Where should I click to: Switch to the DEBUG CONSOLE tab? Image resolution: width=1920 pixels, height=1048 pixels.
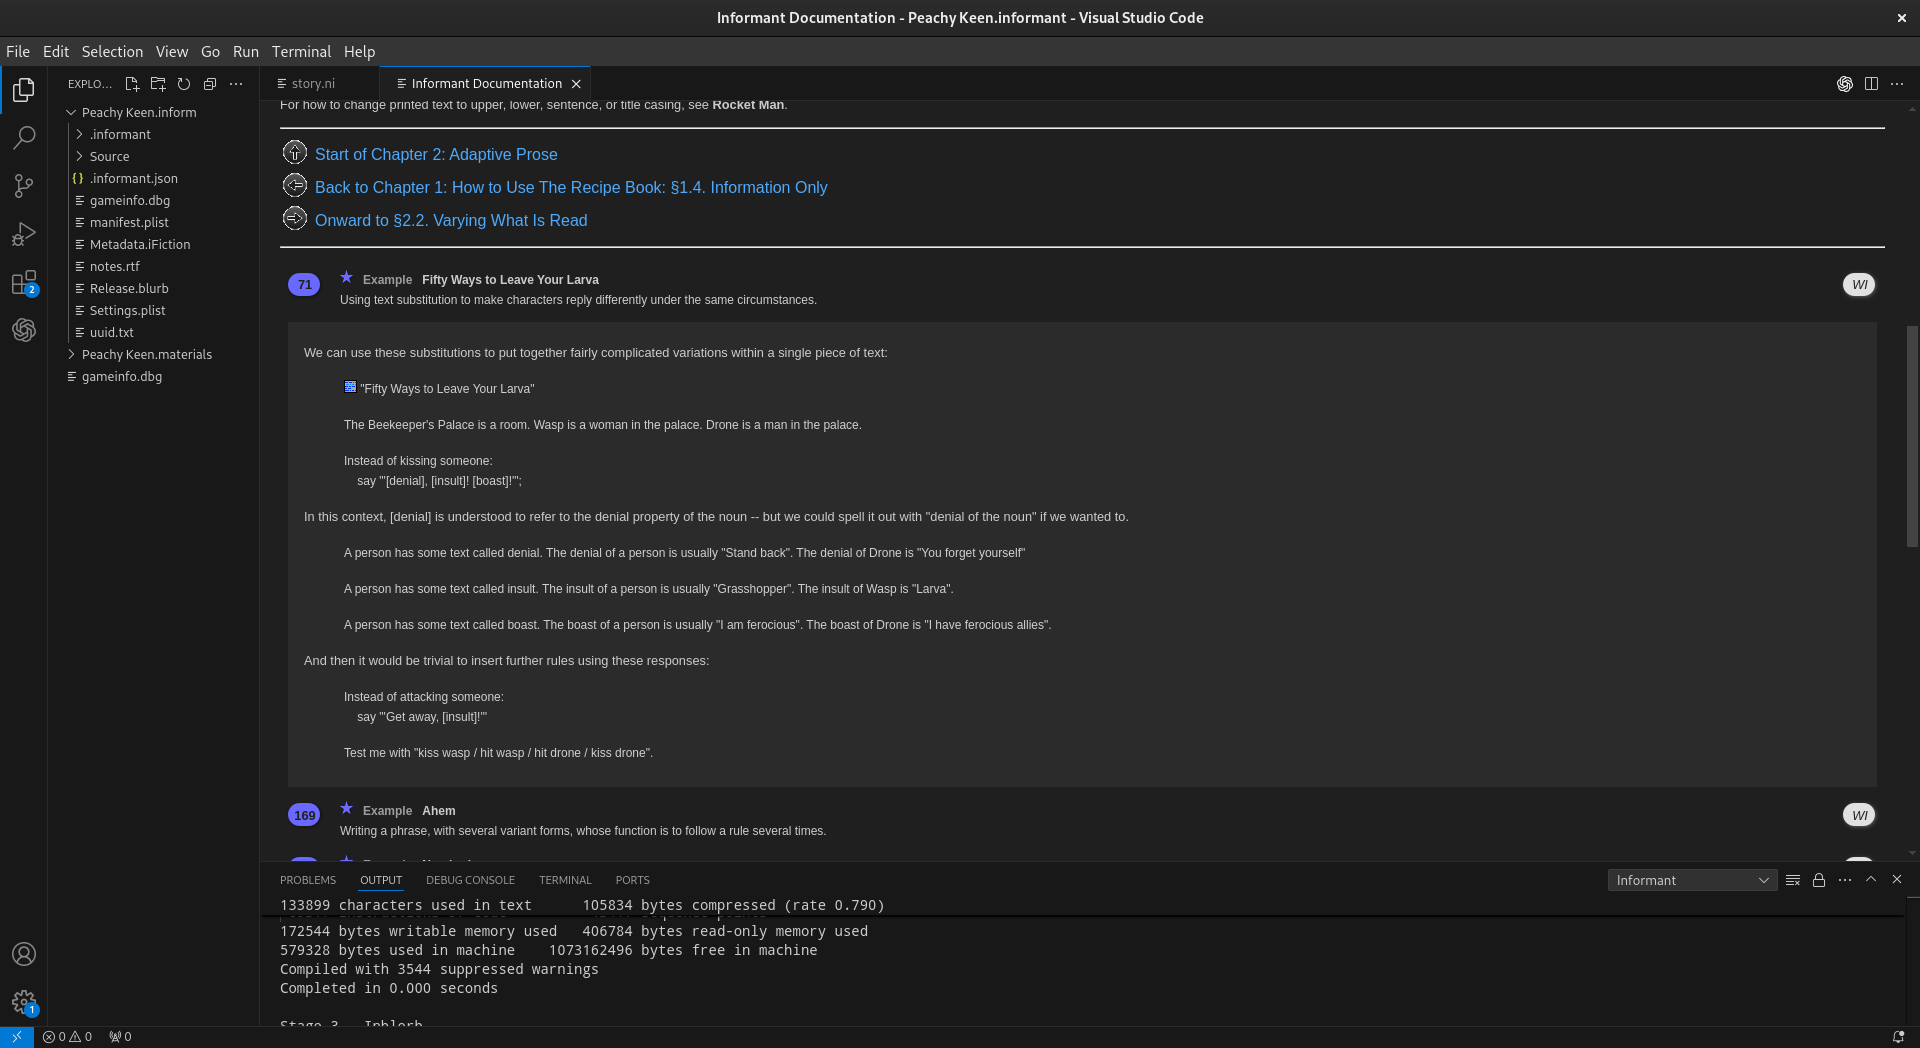point(470,880)
